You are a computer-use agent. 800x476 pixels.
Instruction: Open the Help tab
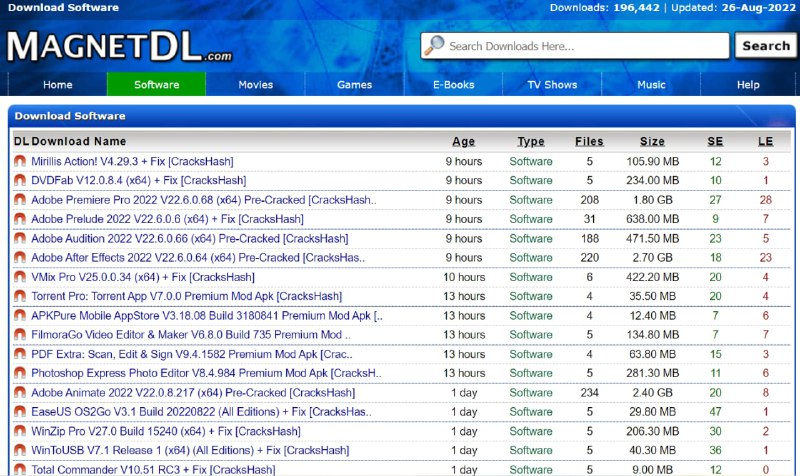(x=748, y=85)
